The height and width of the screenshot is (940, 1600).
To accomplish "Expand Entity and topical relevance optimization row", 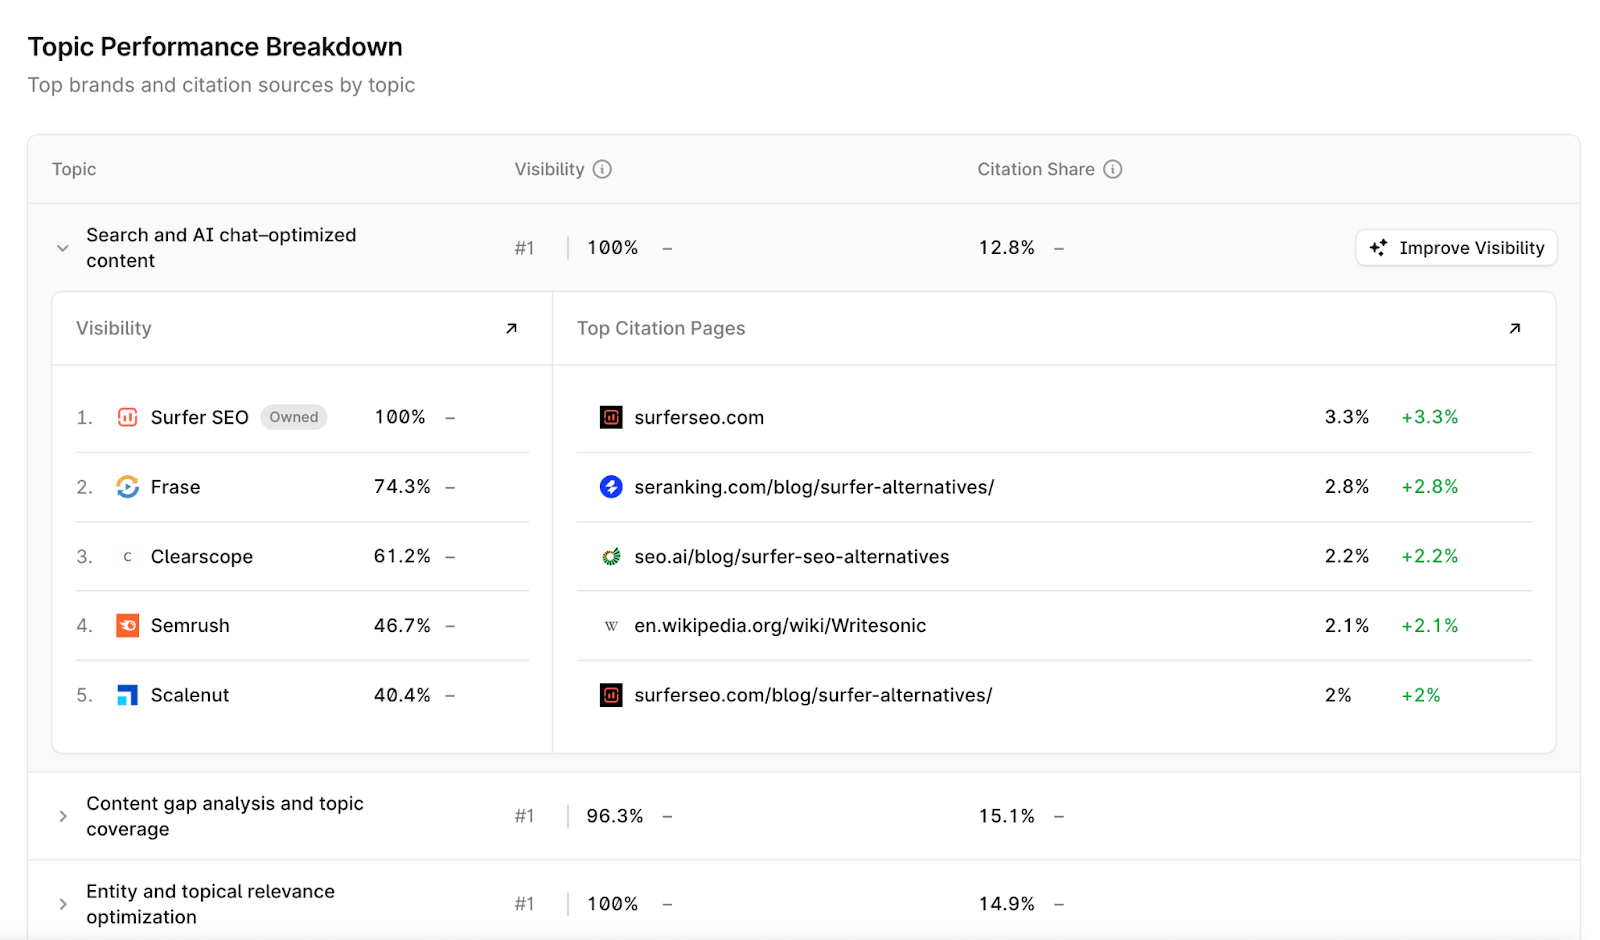I will pyautogui.click(x=63, y=904).
